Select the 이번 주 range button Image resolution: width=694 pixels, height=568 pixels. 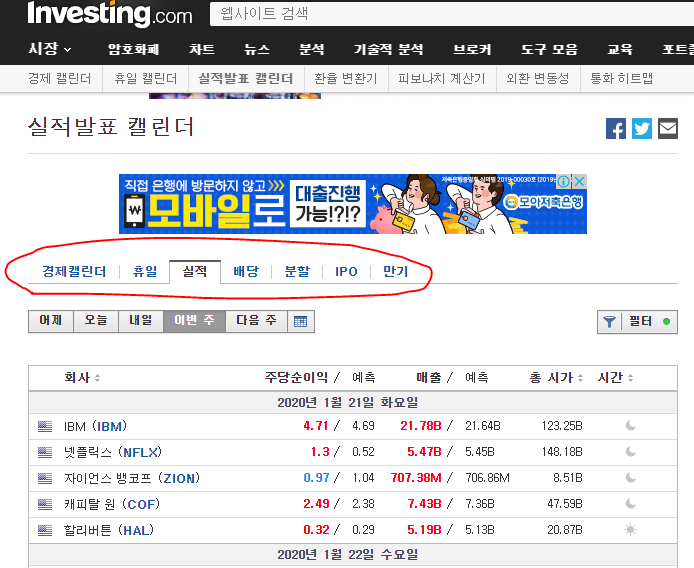194,321
